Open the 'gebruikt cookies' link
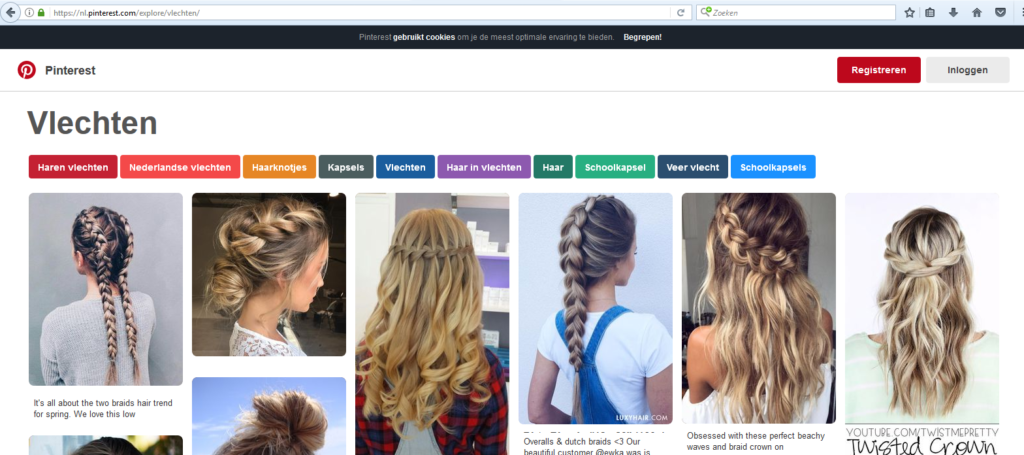 [424, 37]
